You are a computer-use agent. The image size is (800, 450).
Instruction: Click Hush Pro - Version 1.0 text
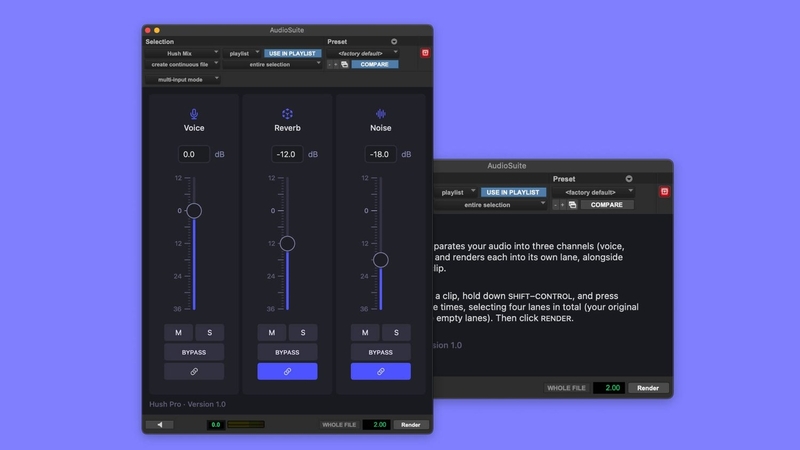(187, 404)
